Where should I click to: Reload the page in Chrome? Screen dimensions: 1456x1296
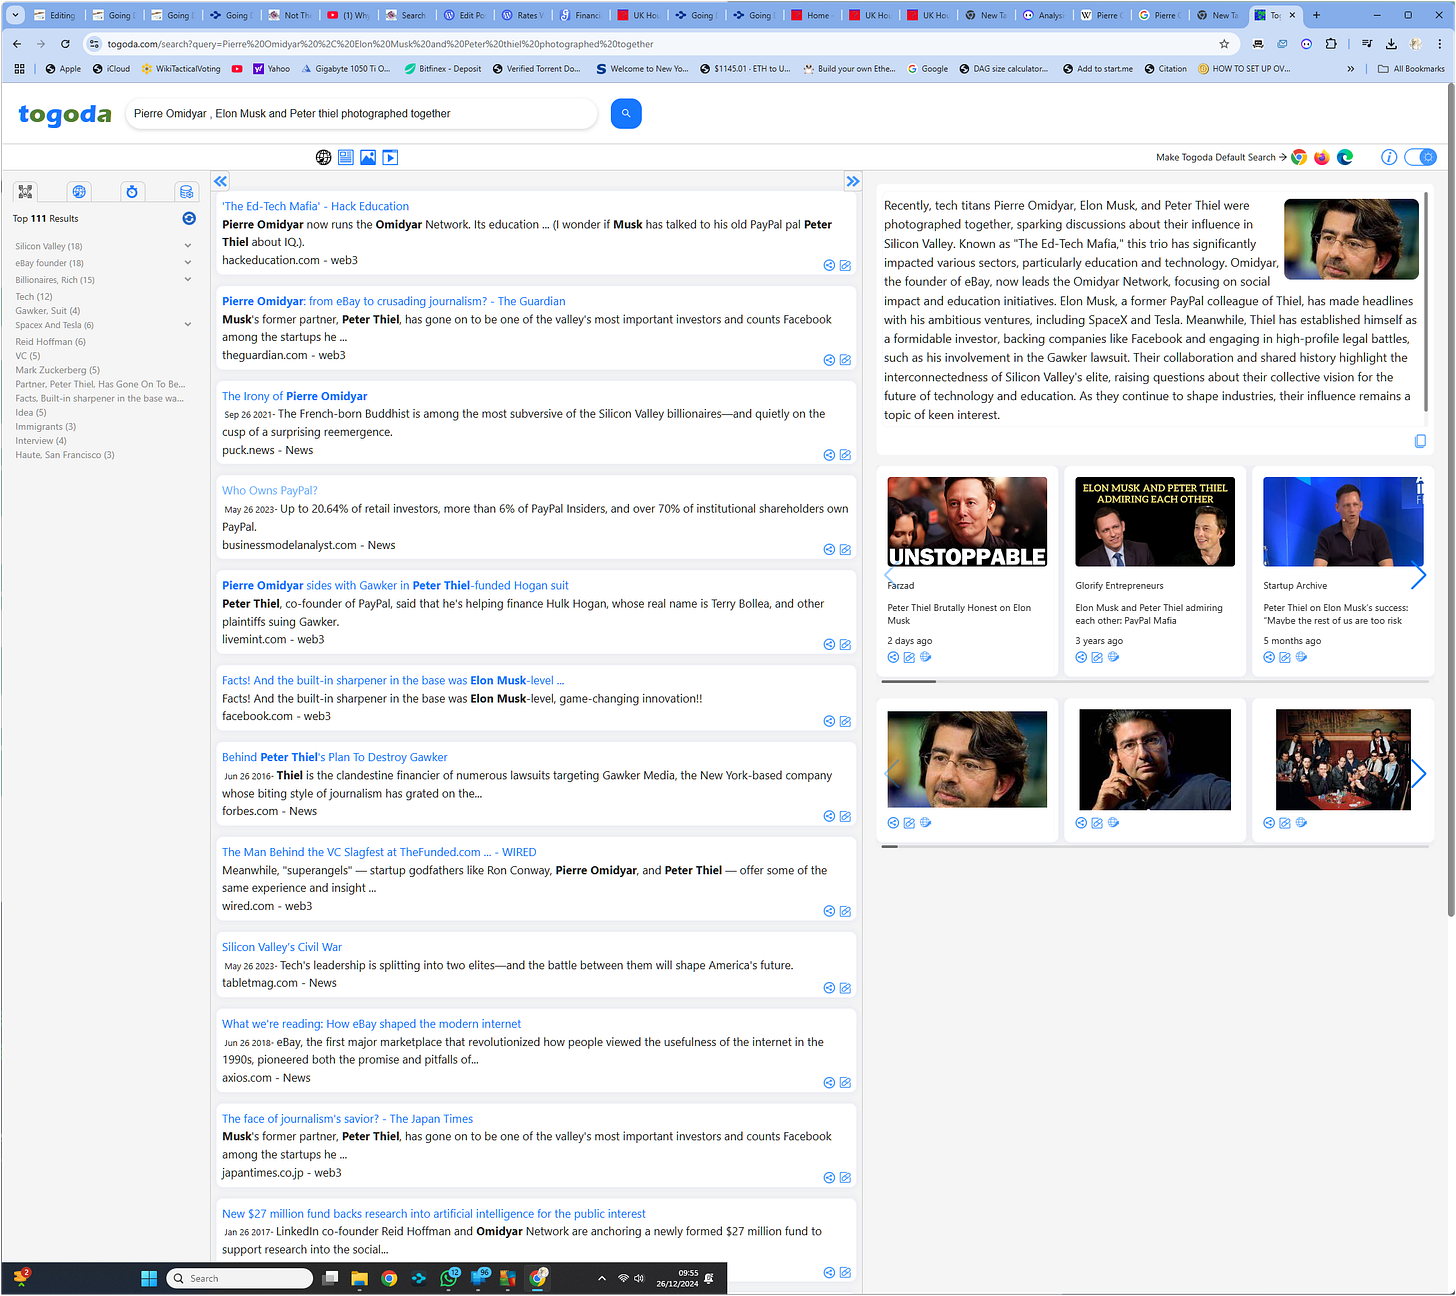65,44
